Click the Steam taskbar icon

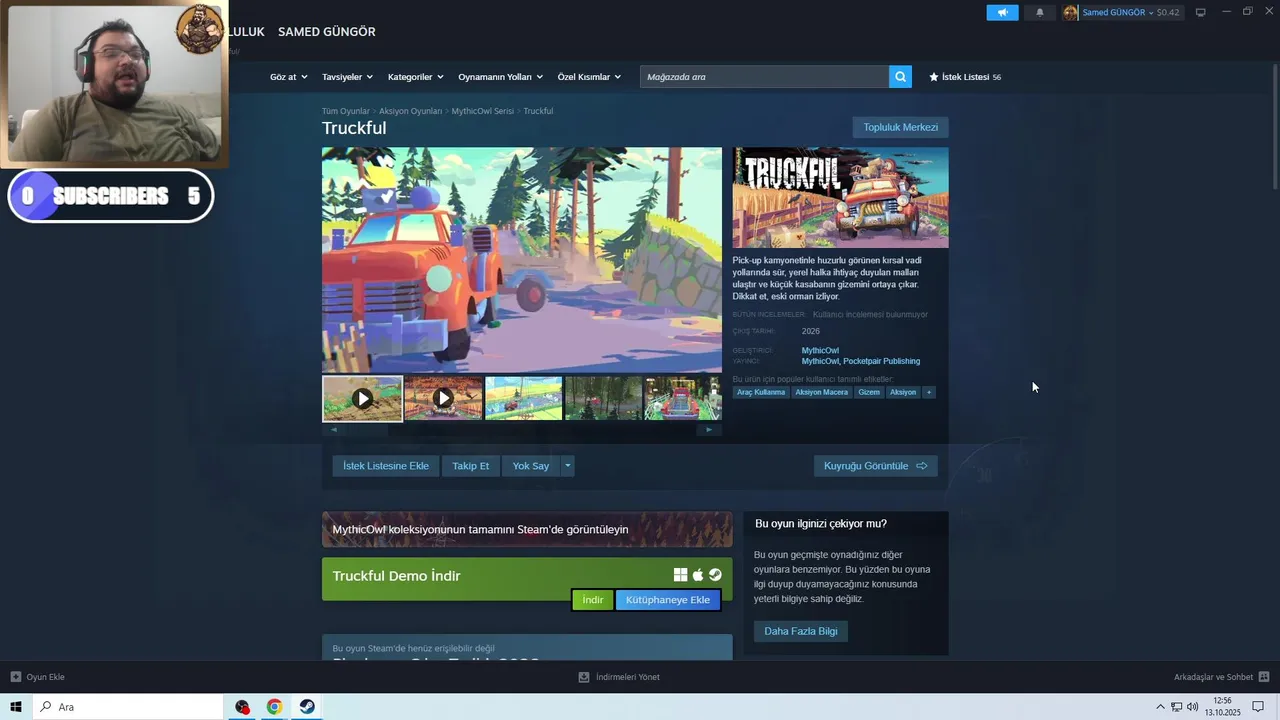(x=307, y=707)
